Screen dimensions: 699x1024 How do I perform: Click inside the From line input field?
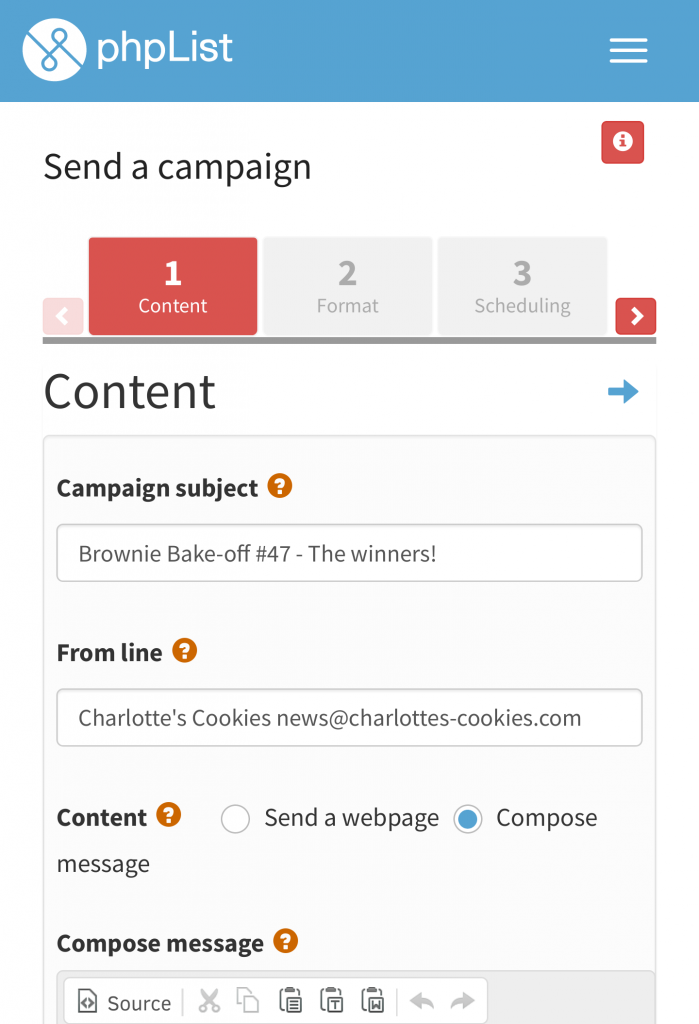click(x=349, y=717)
